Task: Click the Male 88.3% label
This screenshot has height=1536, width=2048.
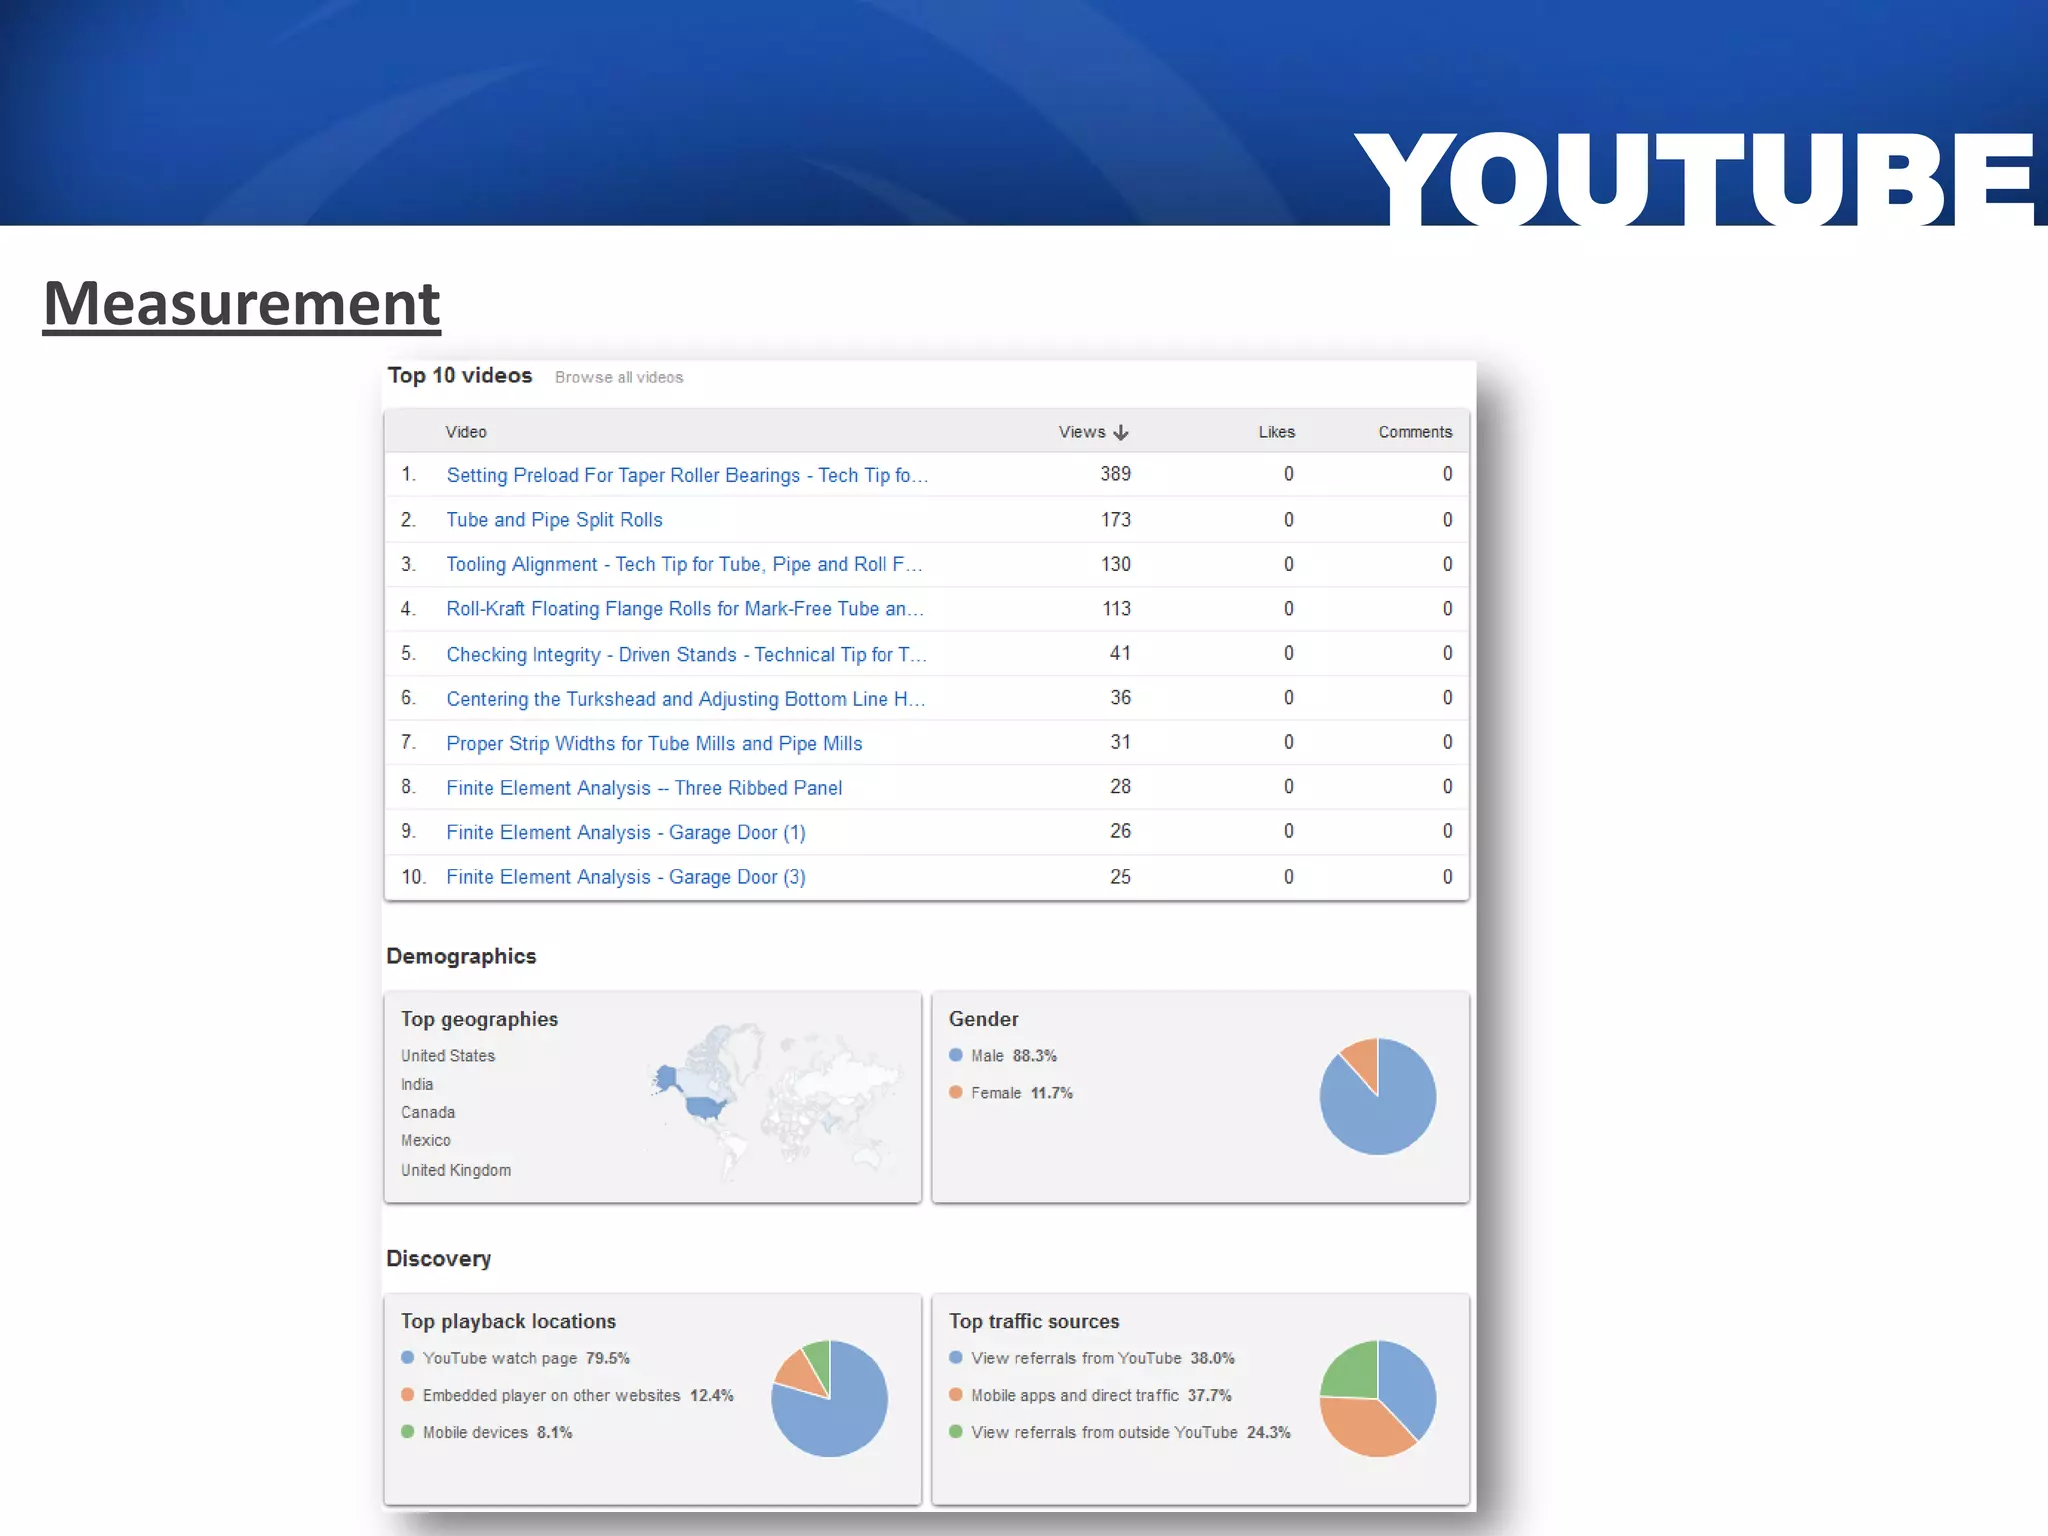Action: 1014,1056
